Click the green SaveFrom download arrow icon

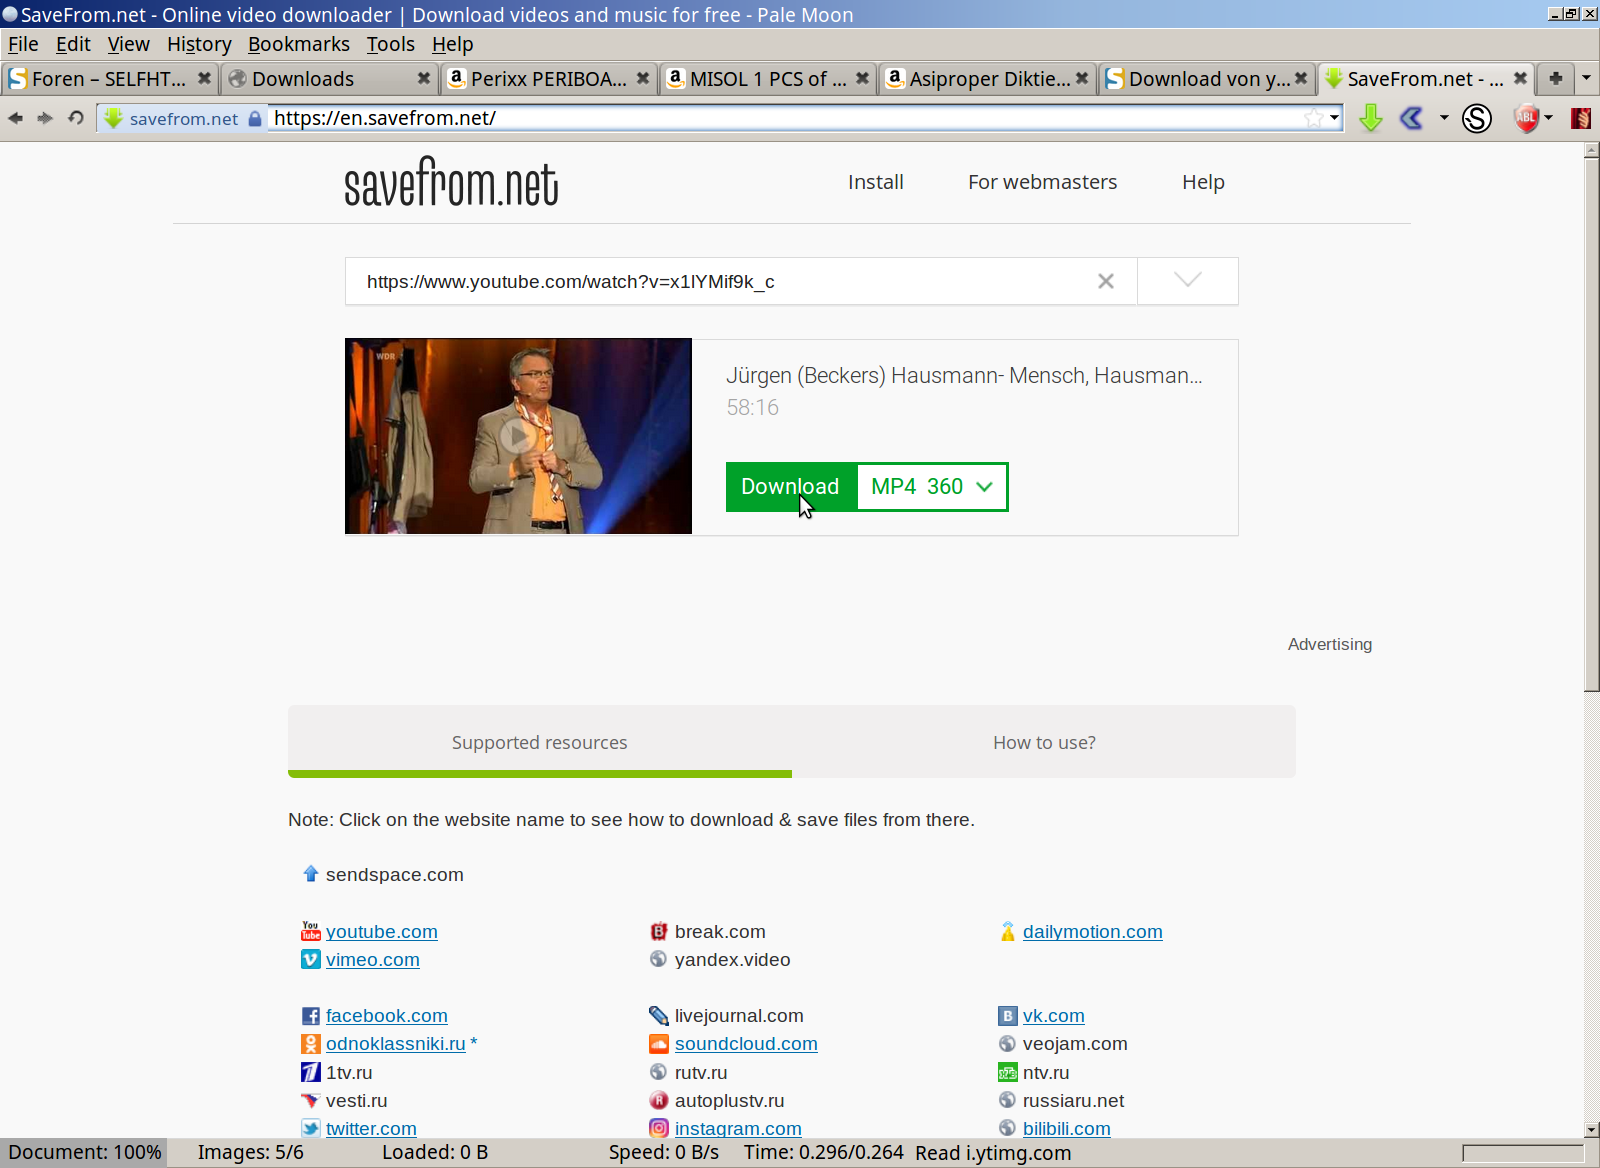1370,118
